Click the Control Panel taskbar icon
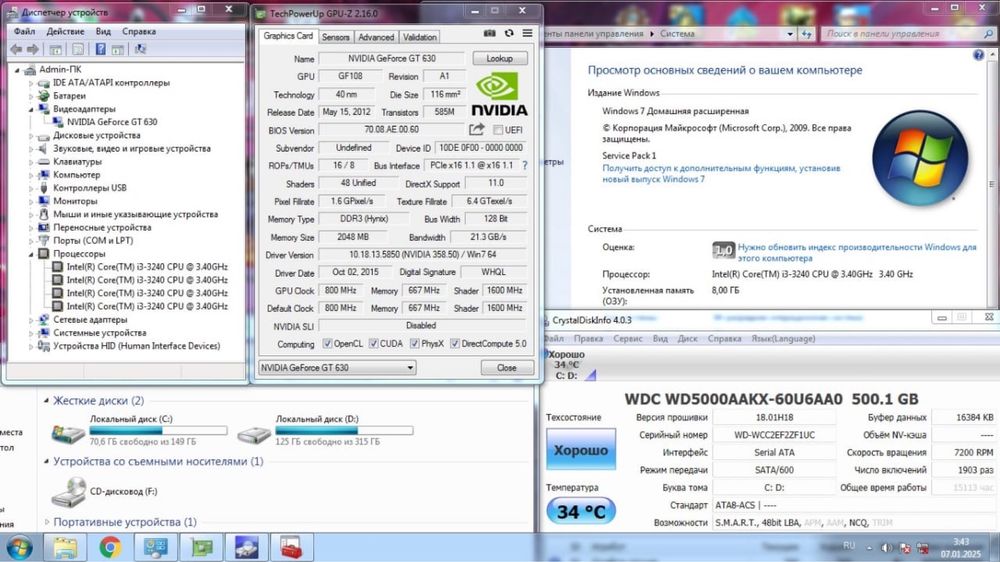This screenshot has width=1000, height=562. pos(156,547)
